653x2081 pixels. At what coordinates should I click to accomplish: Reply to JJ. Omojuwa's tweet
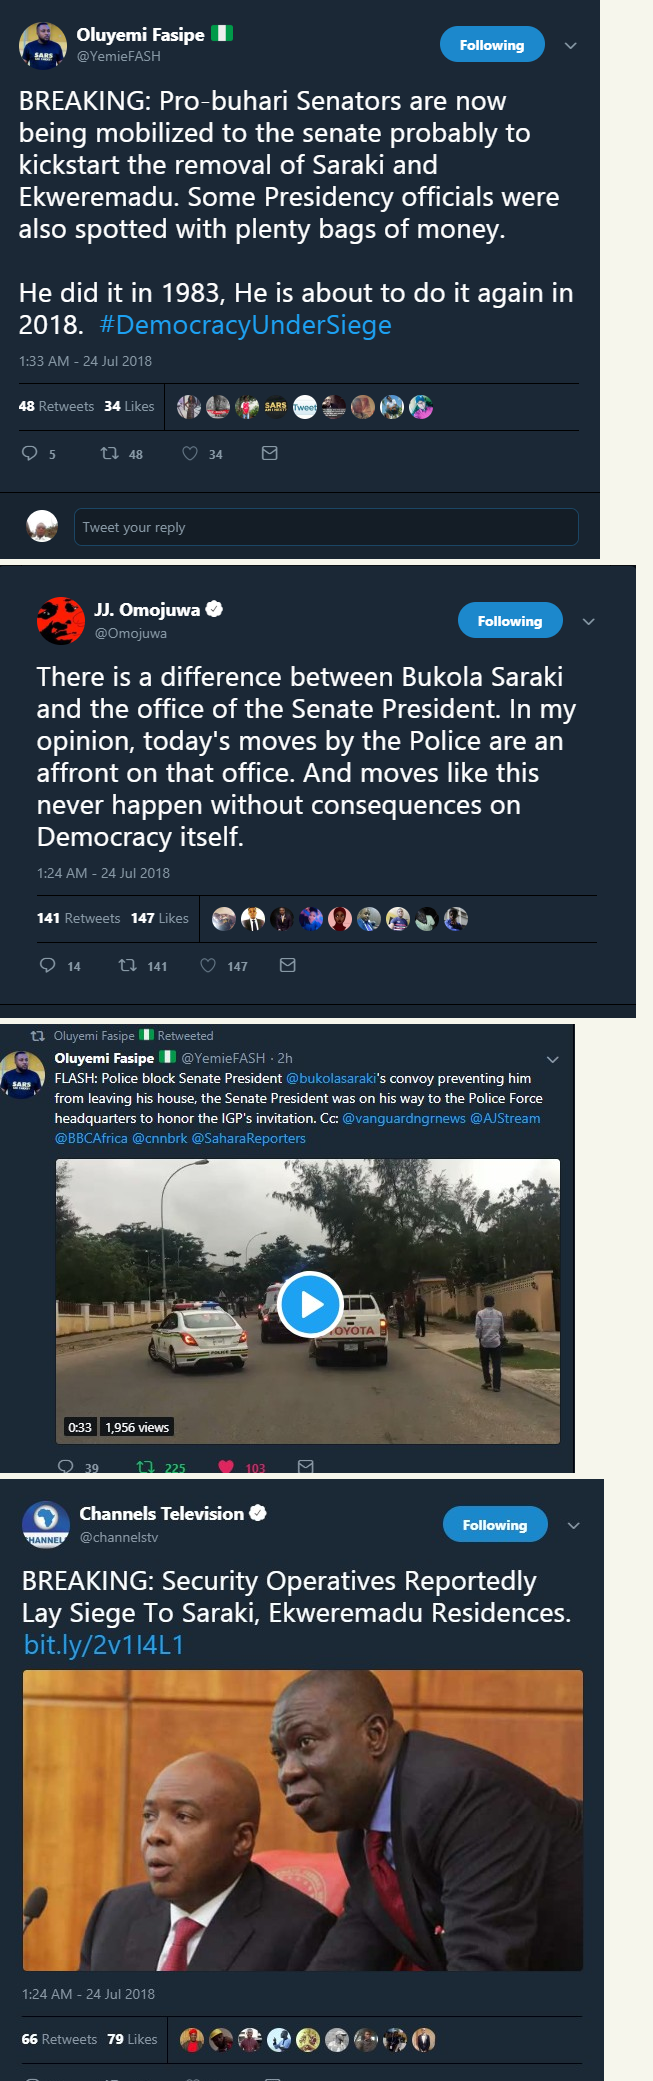tap(47, 966)
